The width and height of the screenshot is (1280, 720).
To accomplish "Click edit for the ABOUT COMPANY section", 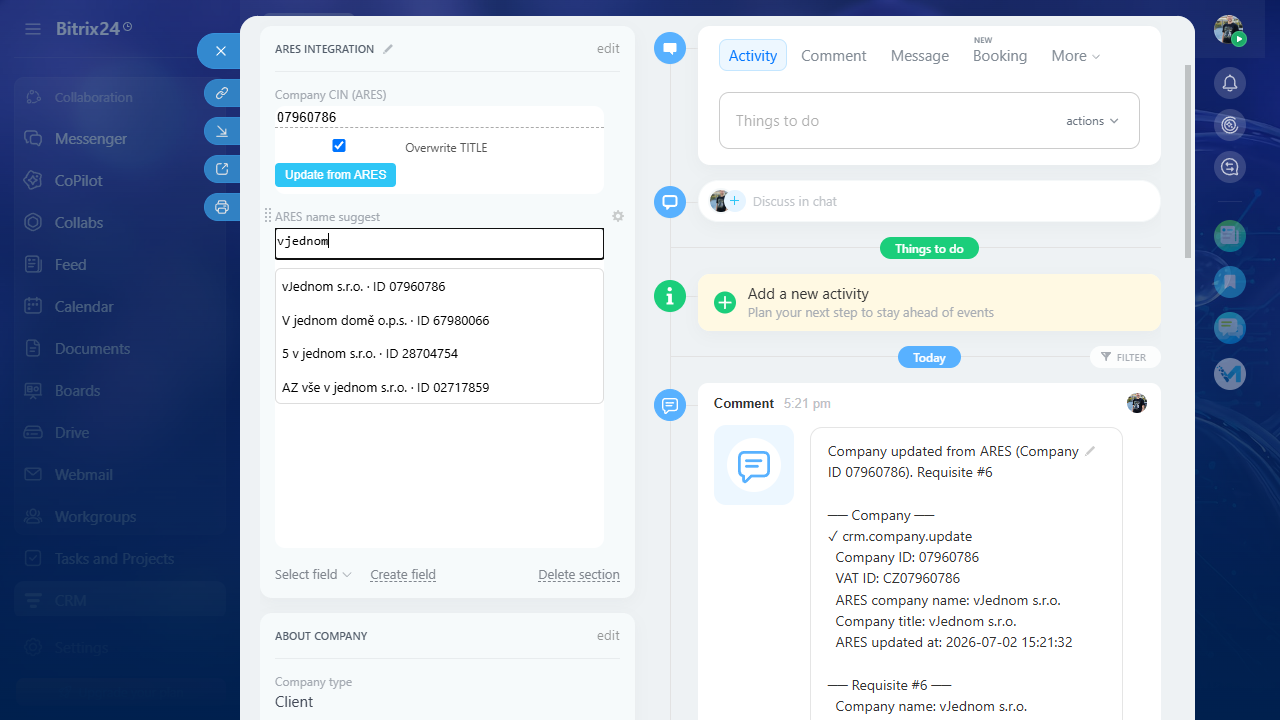I will point(608,636).
